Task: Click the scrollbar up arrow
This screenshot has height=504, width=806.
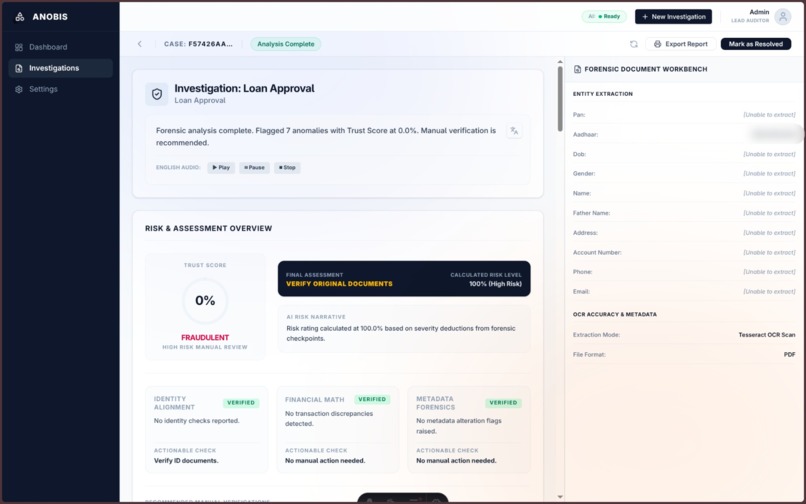Action: pyautogui.click(x=560, y=62)
